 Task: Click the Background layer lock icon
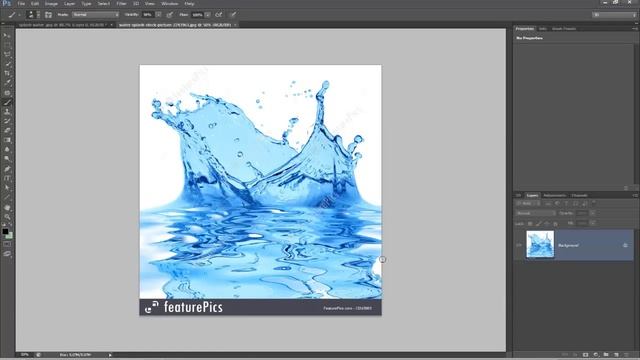(x=625, y=245)
